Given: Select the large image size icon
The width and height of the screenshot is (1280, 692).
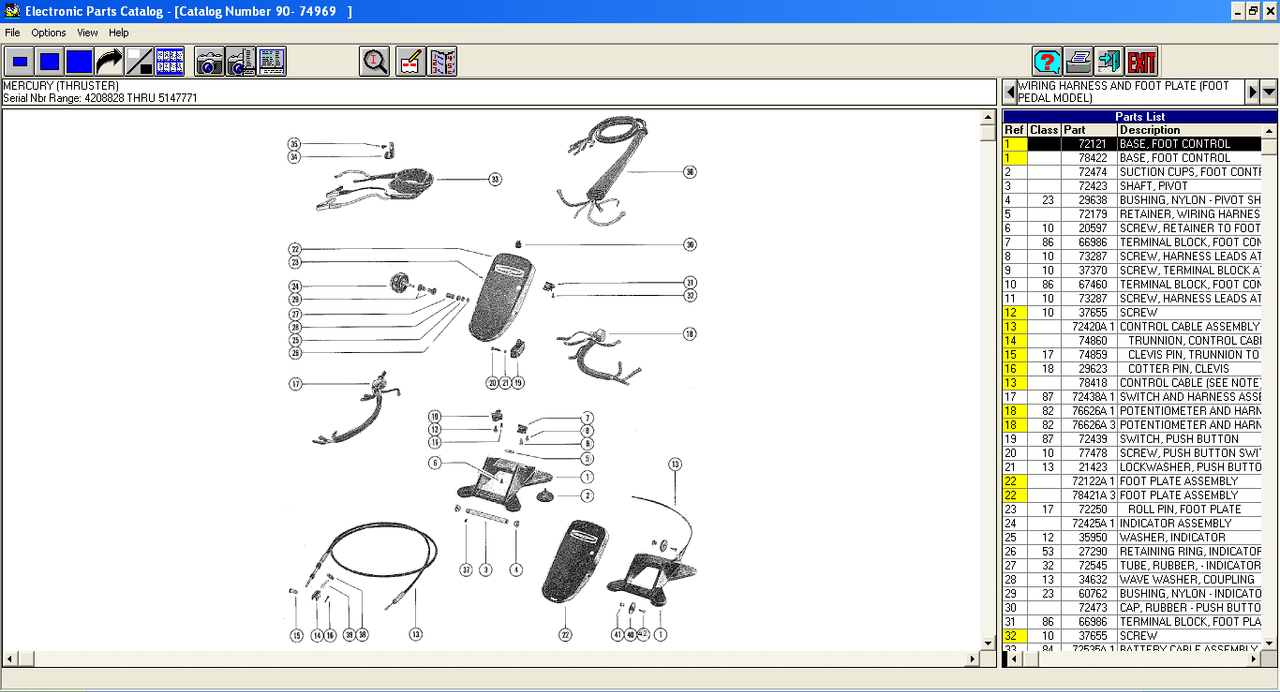Looking at the screenshot, I should (x=79, y=61).
